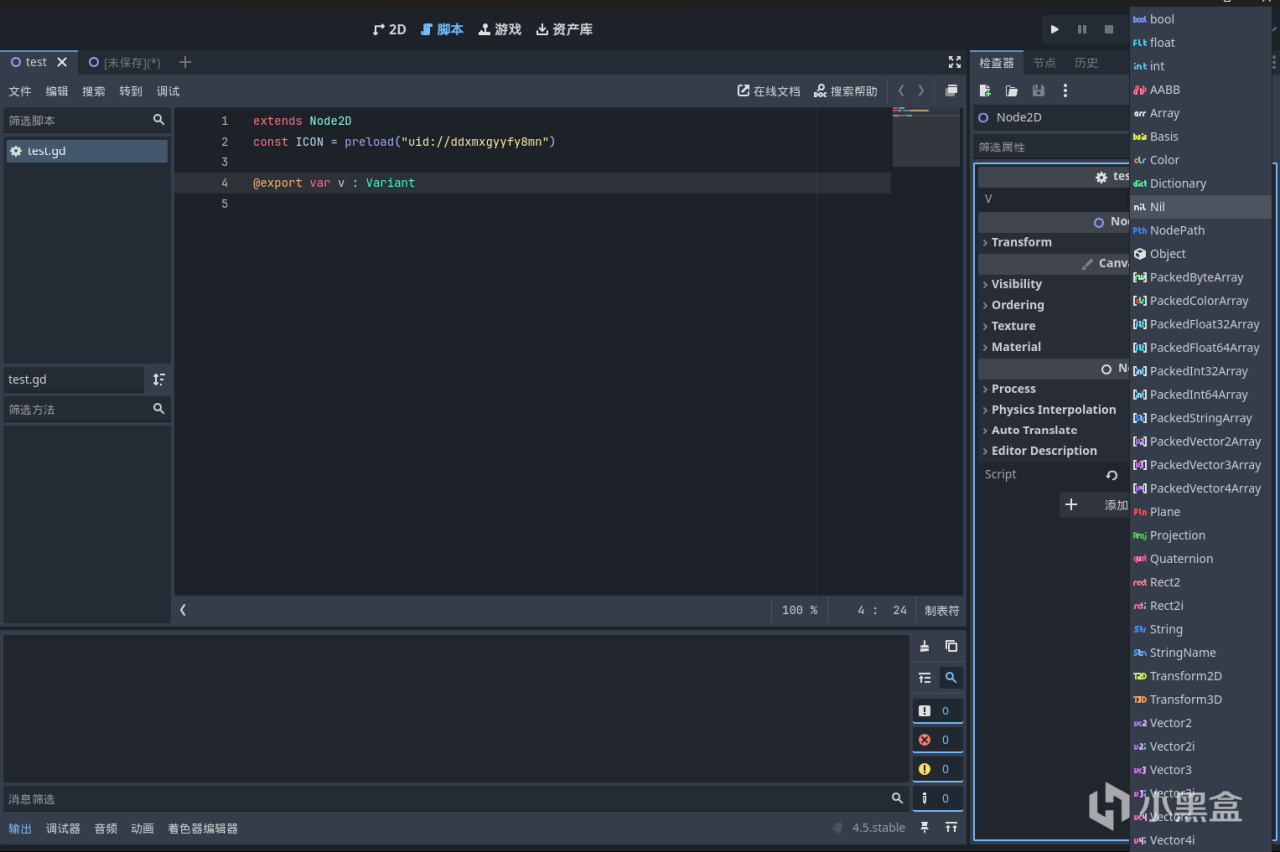Open the floating script editor window icon

tap(951, 91)
